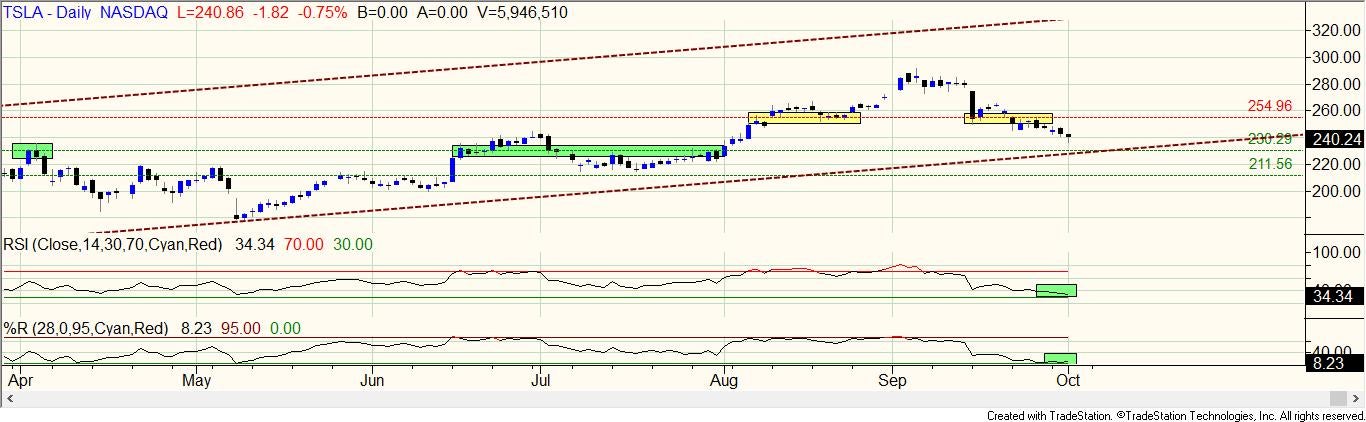1366x422 pixels.
Task: Click the horizontal scrollbar right arrow
Action: click(1358, 399)
